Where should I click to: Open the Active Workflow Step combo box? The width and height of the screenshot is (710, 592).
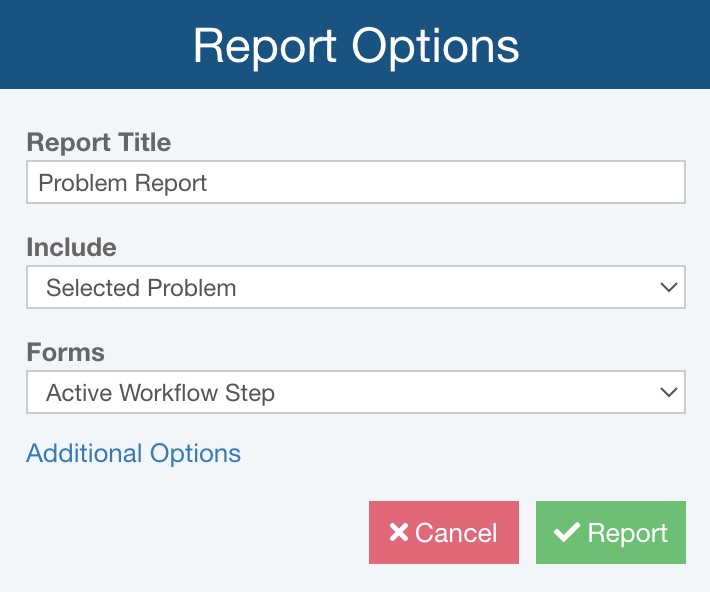click(355, 393)
